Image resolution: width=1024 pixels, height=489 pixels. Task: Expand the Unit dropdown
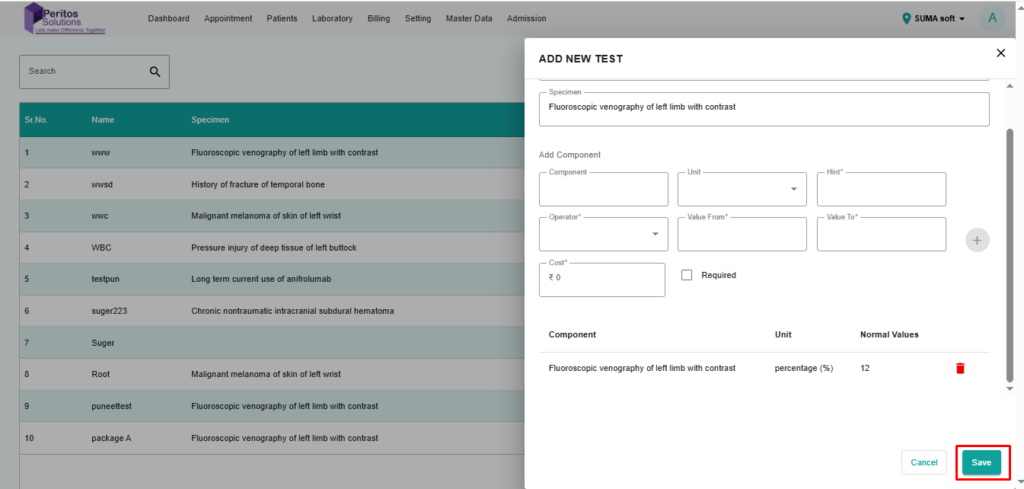[x=742, y=189]
